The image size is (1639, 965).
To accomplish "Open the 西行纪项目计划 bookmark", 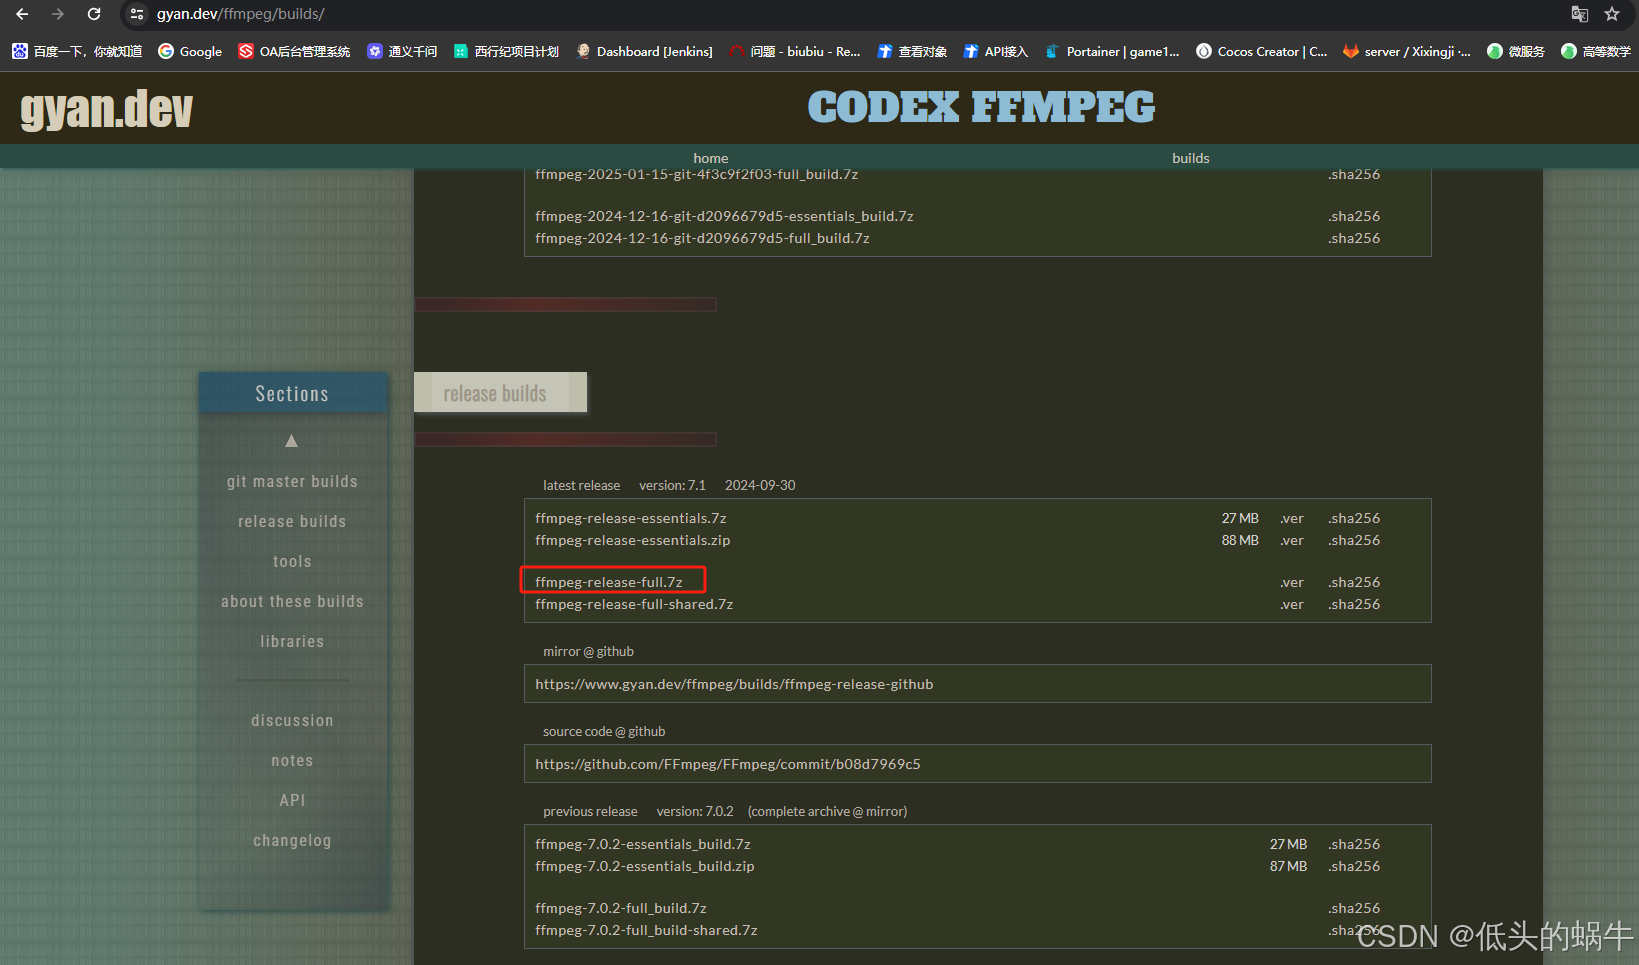I will [x=506, y=51].
